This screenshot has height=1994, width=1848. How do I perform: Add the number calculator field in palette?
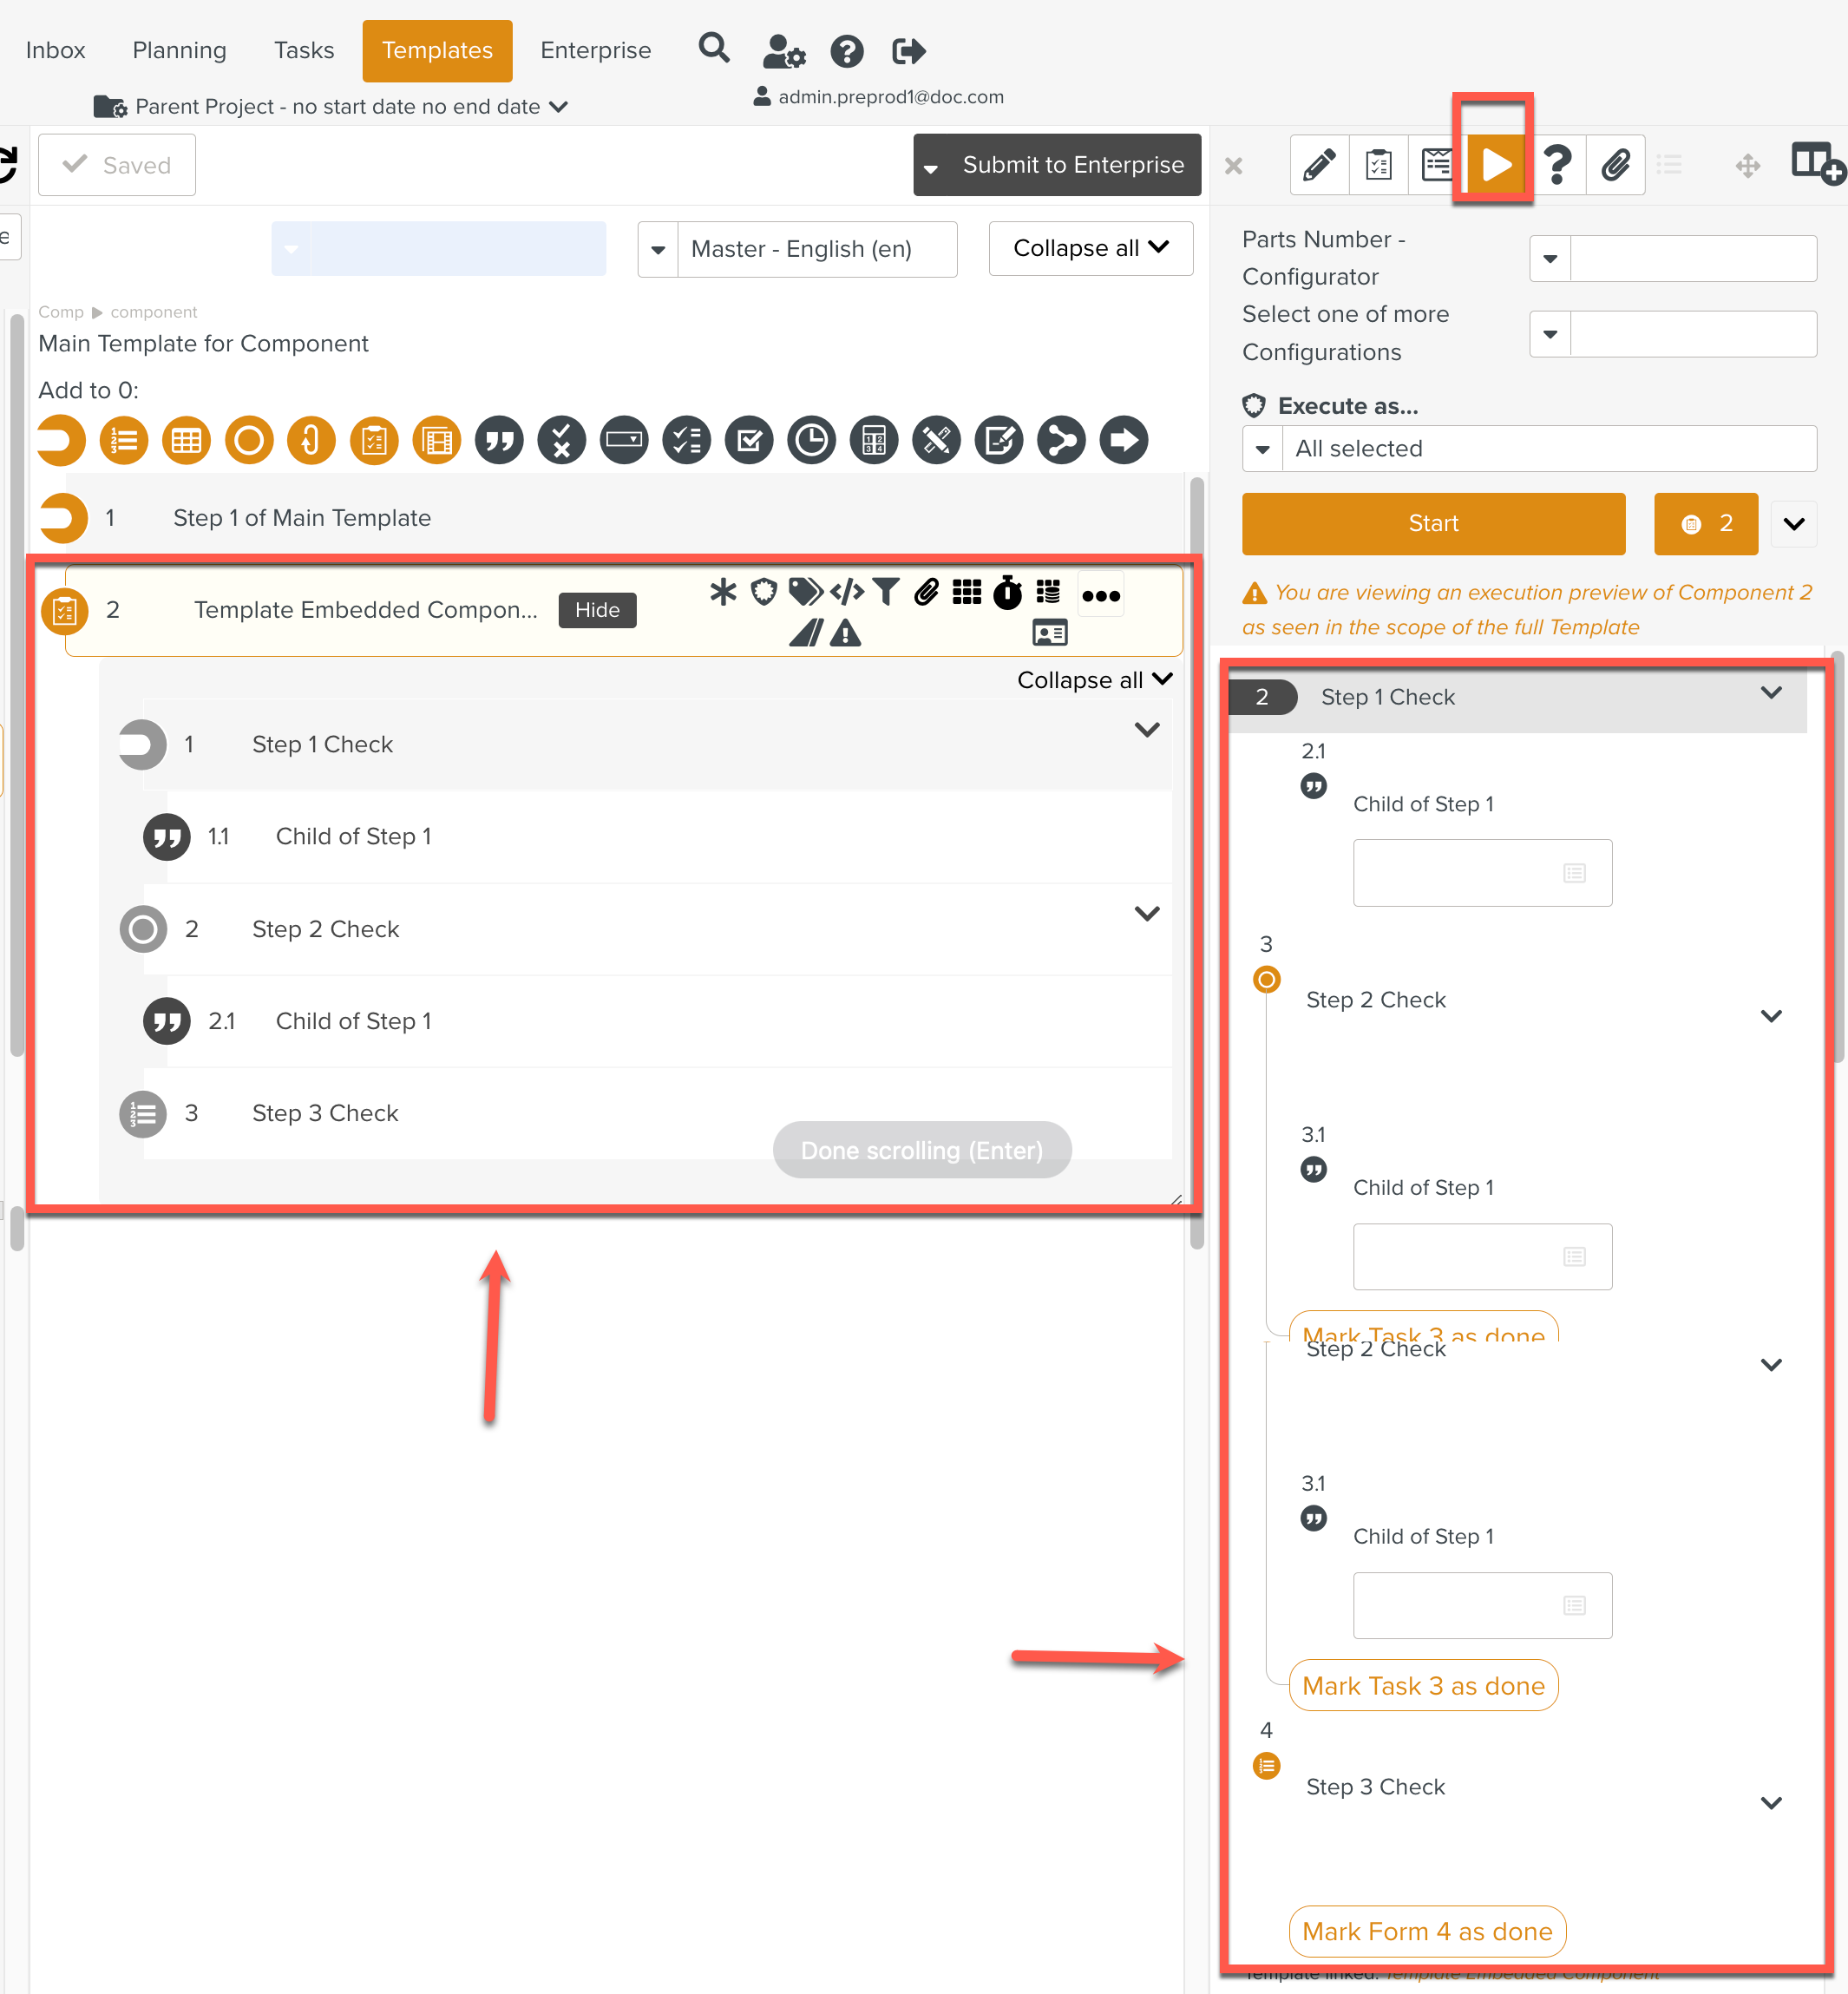(x=874, y=440)
